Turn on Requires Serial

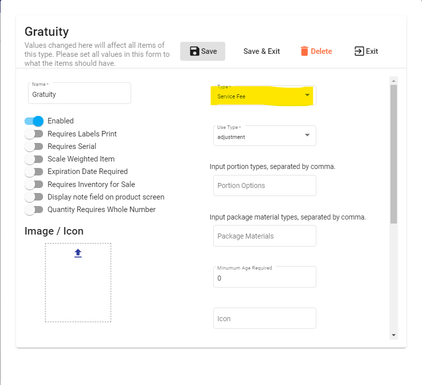click(34, 146)
